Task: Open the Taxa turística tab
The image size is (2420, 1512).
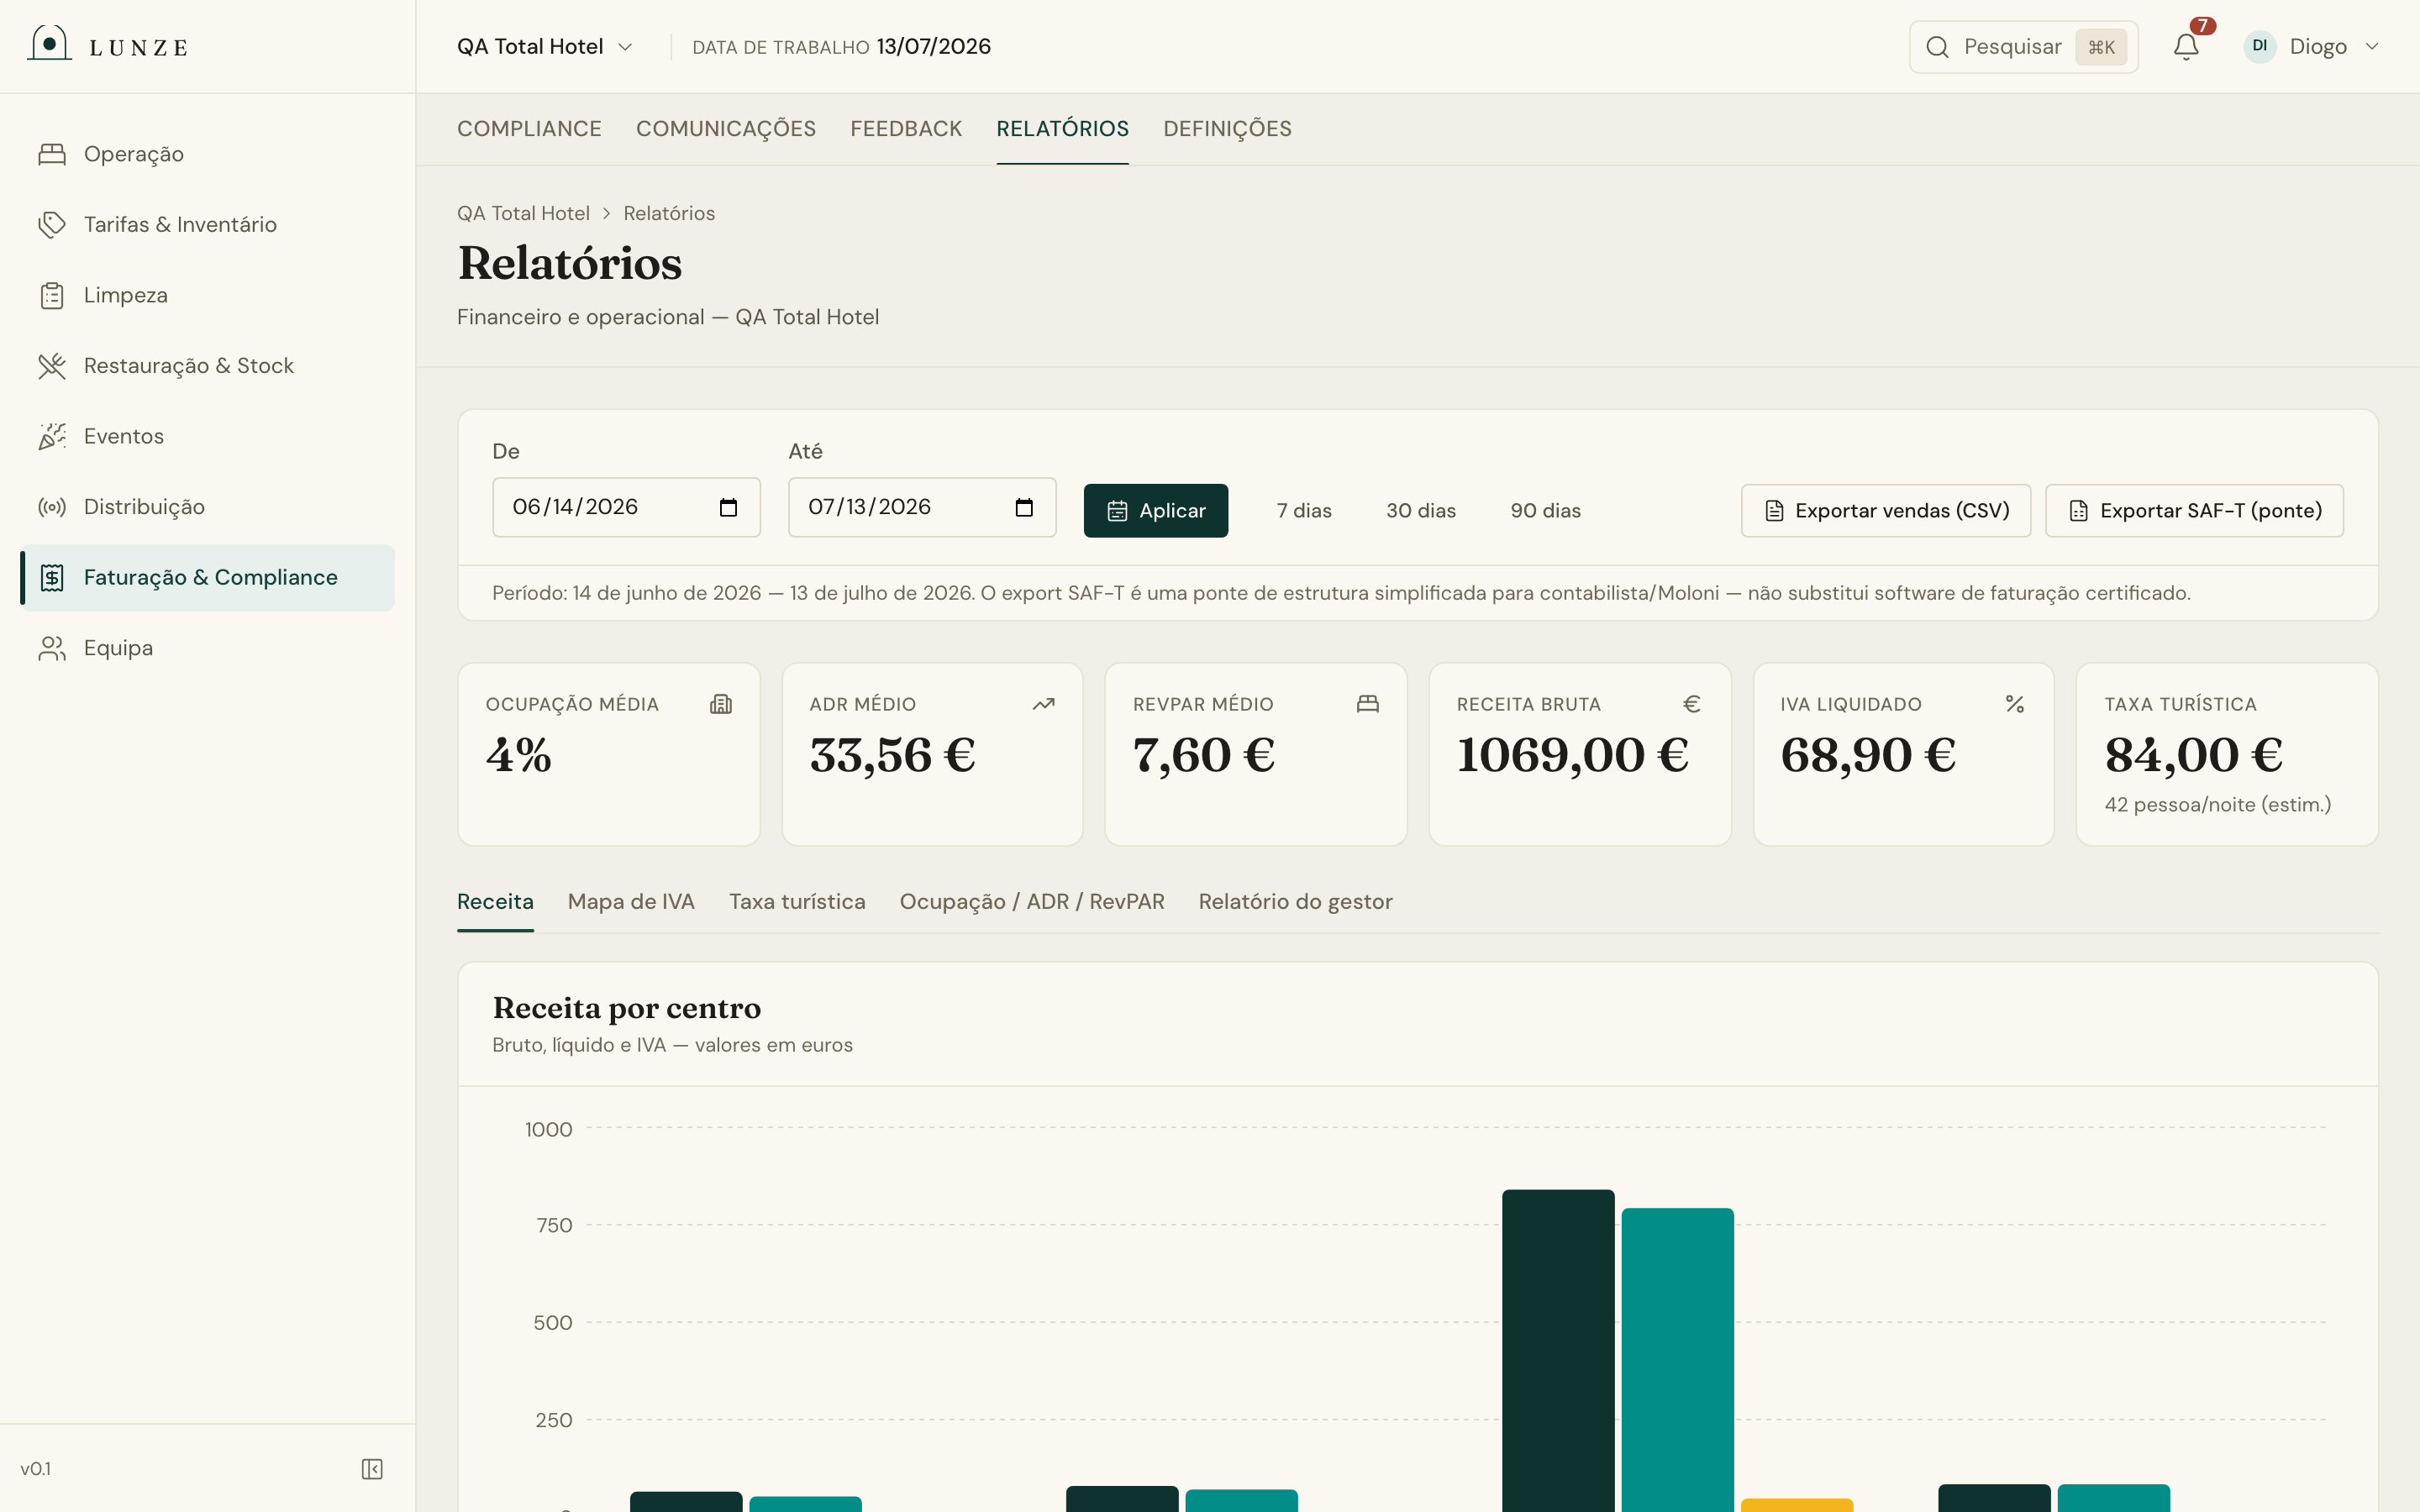Action: tap(797, 902)
